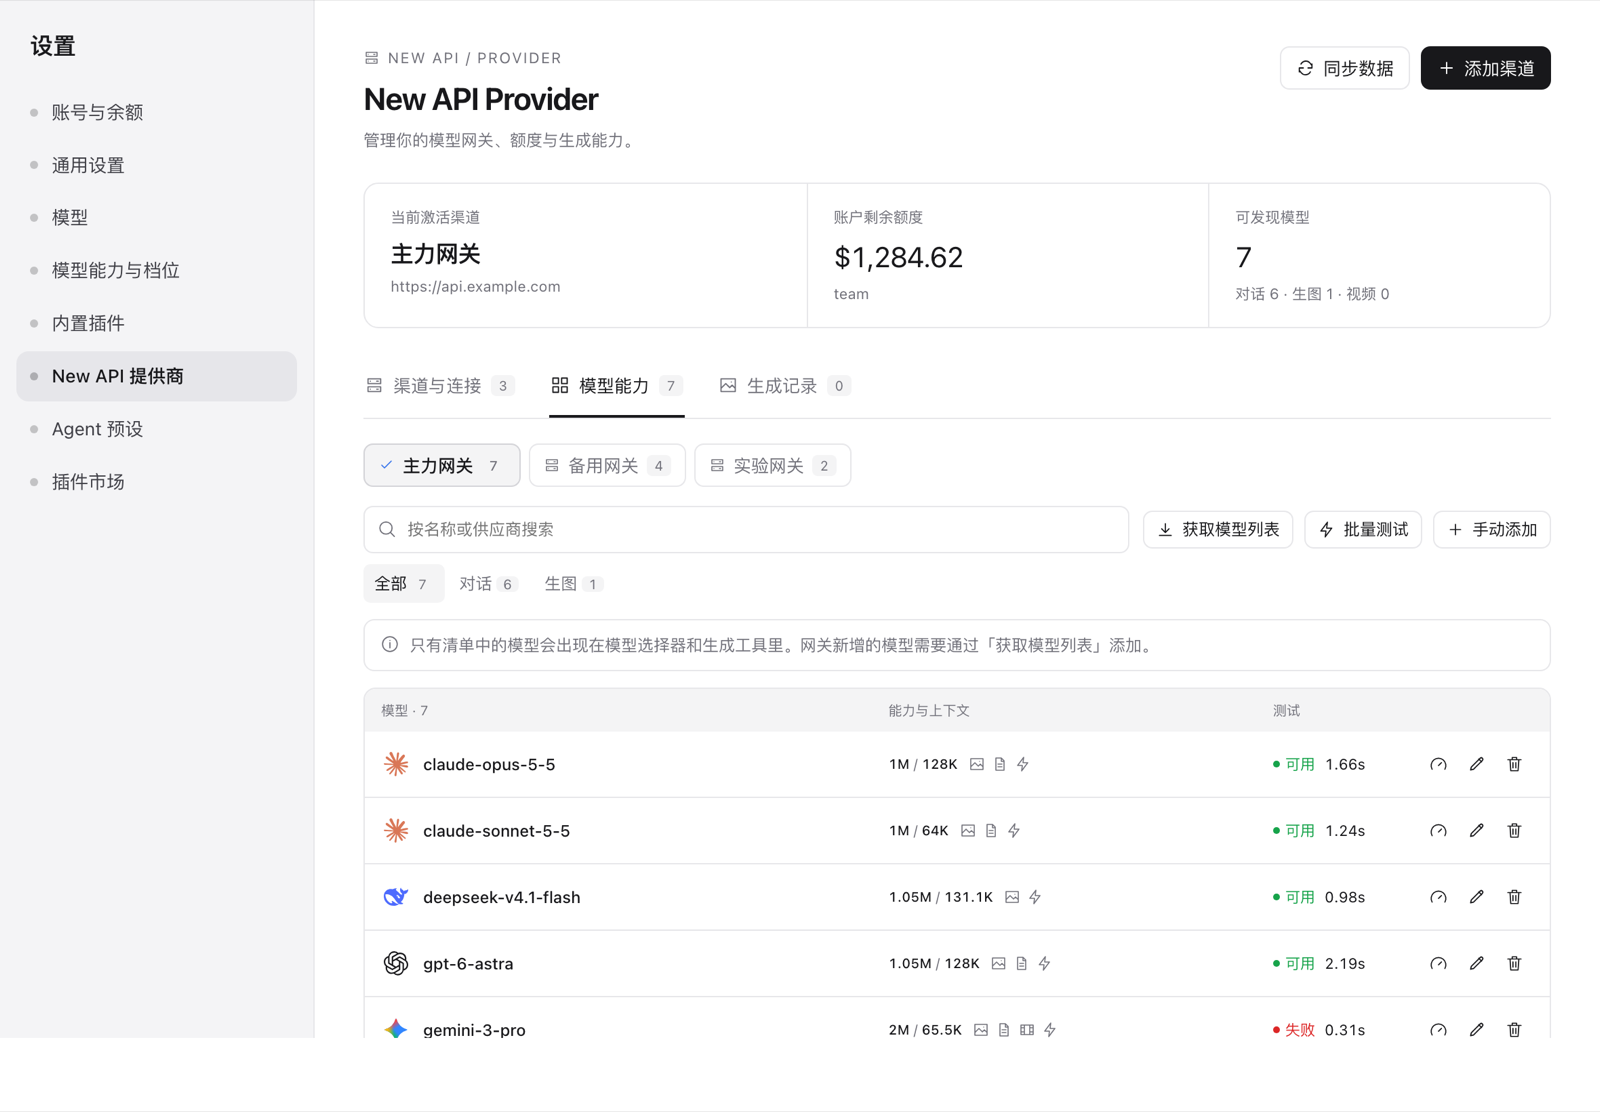Viewport: 1600px width, 1112px height.
Task: Edit the gemini-3-pro model
Action: [x=1476, y=1029]
